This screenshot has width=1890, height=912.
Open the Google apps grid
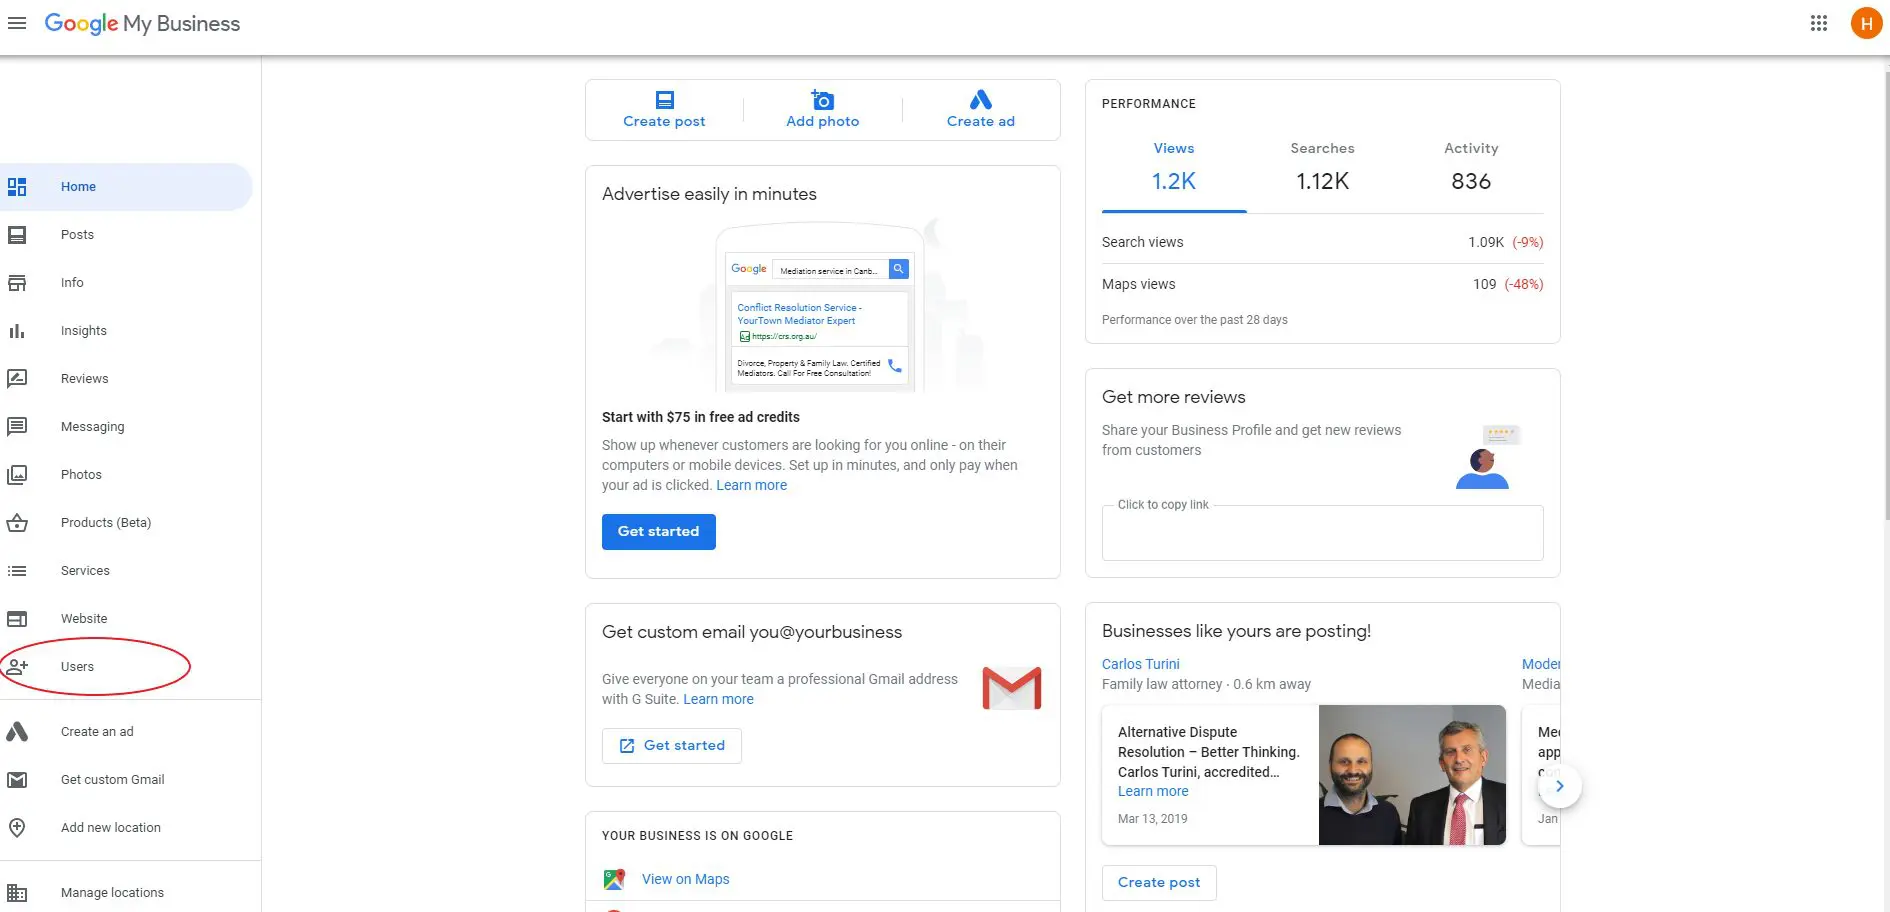point(1819,23)
